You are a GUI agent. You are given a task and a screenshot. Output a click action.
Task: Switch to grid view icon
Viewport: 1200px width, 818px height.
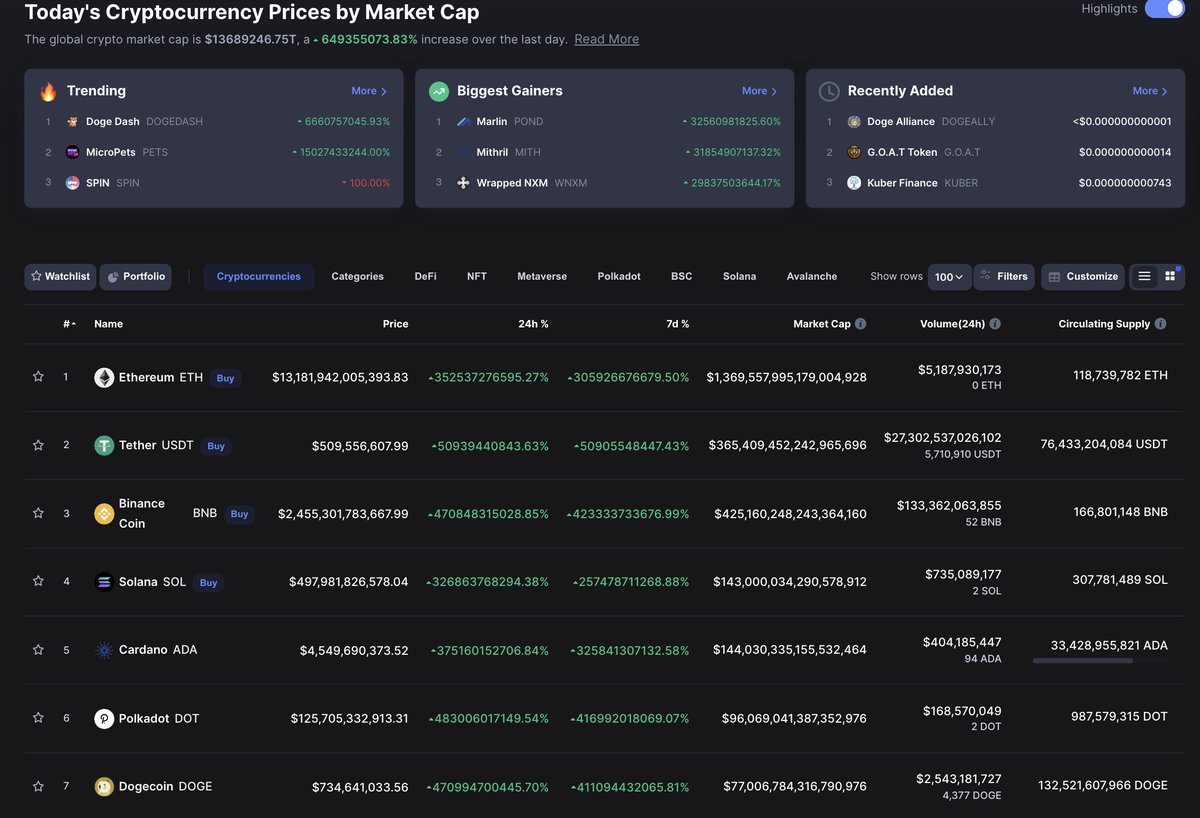1170,277
